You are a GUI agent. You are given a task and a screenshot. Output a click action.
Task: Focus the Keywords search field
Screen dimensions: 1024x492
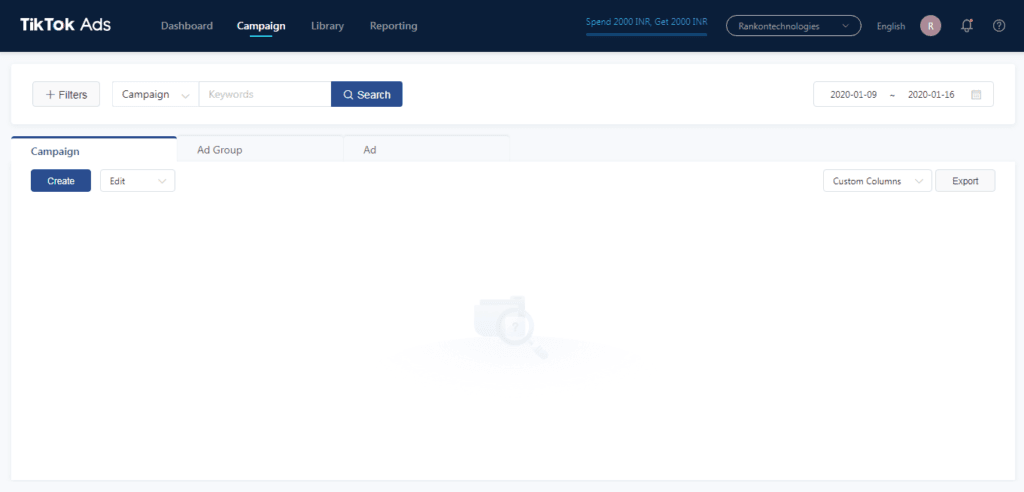pos(264,94)
